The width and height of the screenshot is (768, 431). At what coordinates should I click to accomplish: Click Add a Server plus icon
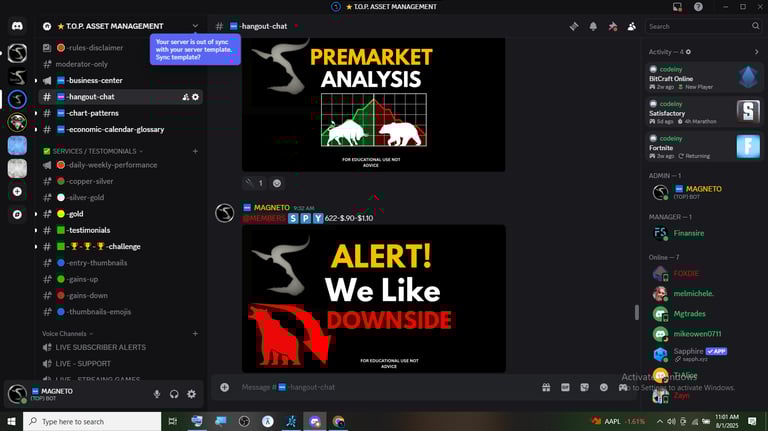[x=17, y=192]
